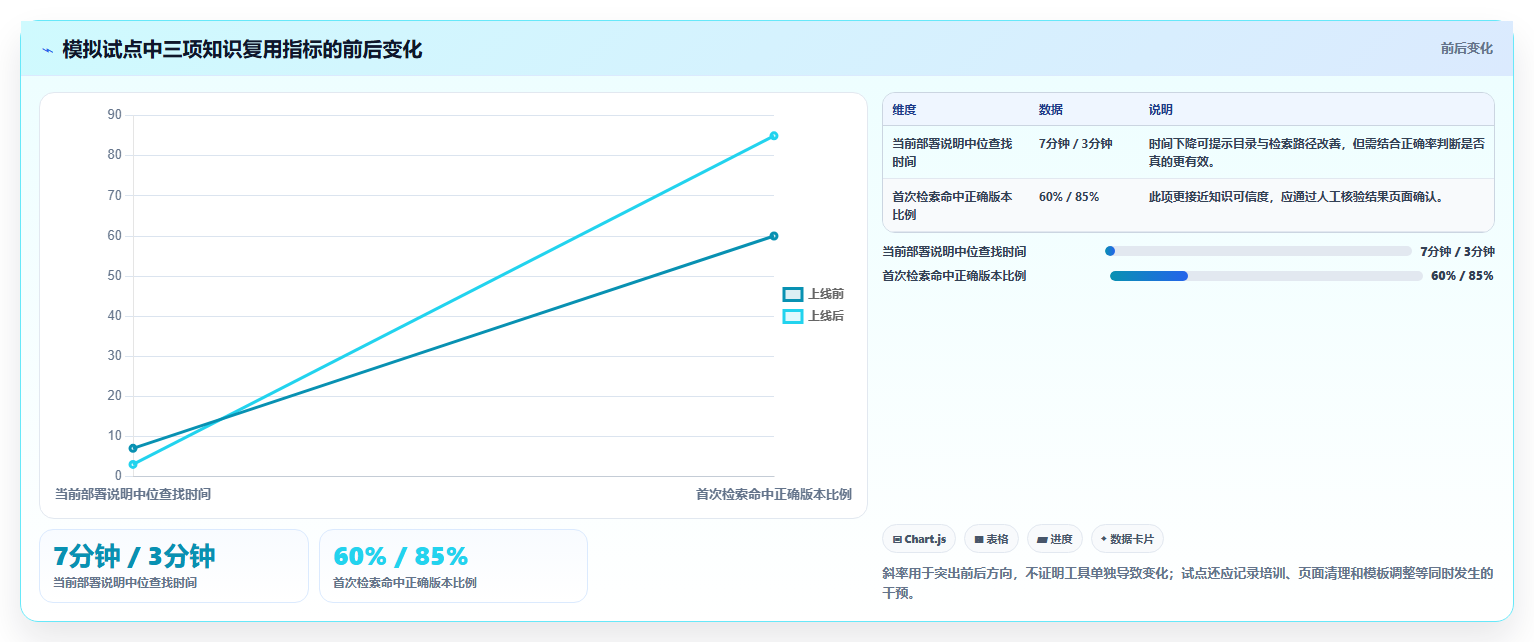
Task: Click the explanation starting 时间下降可提示目录
Action: tap(1317, 153)
